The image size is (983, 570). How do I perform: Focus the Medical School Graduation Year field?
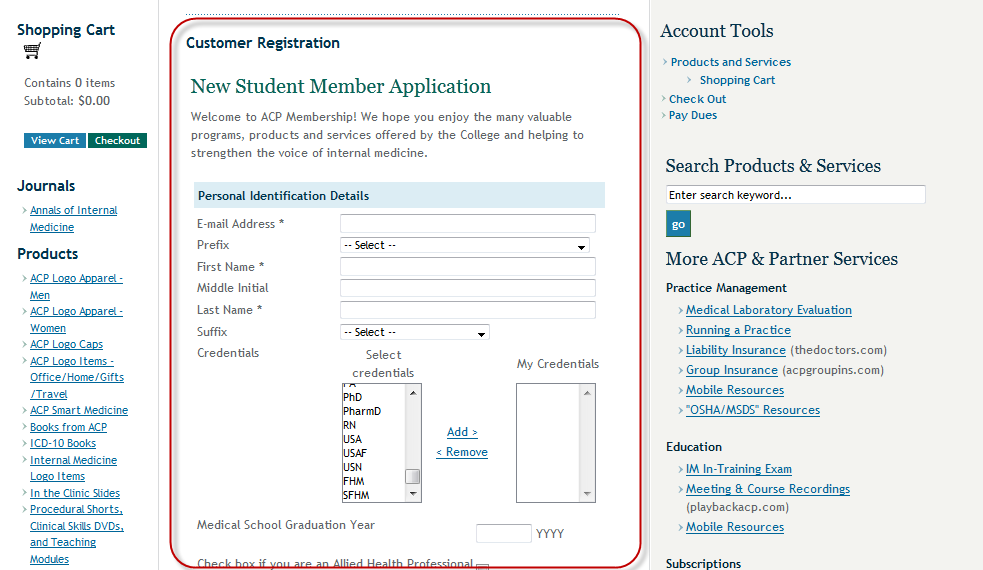tap(503, 534)
